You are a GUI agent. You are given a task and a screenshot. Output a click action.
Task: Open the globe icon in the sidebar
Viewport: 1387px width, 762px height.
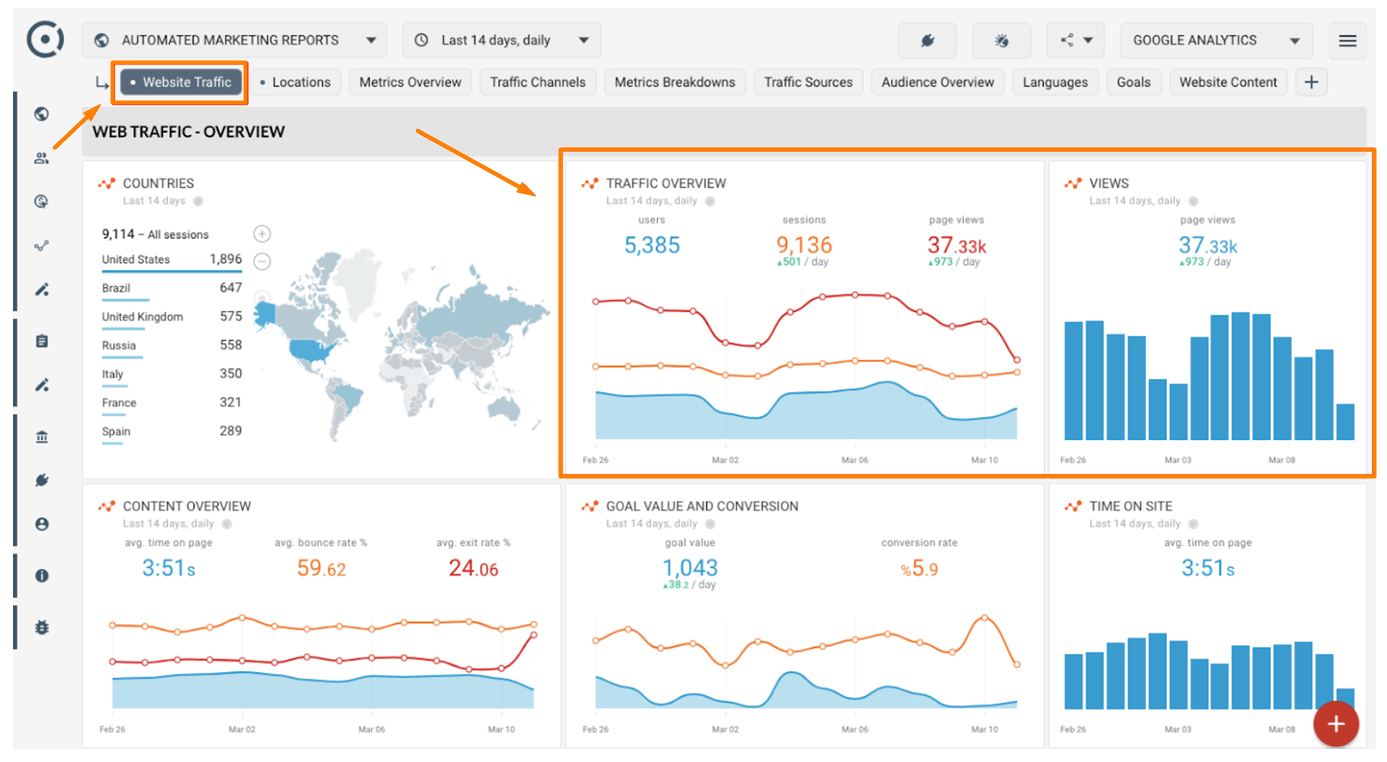(x=41, y=114)
